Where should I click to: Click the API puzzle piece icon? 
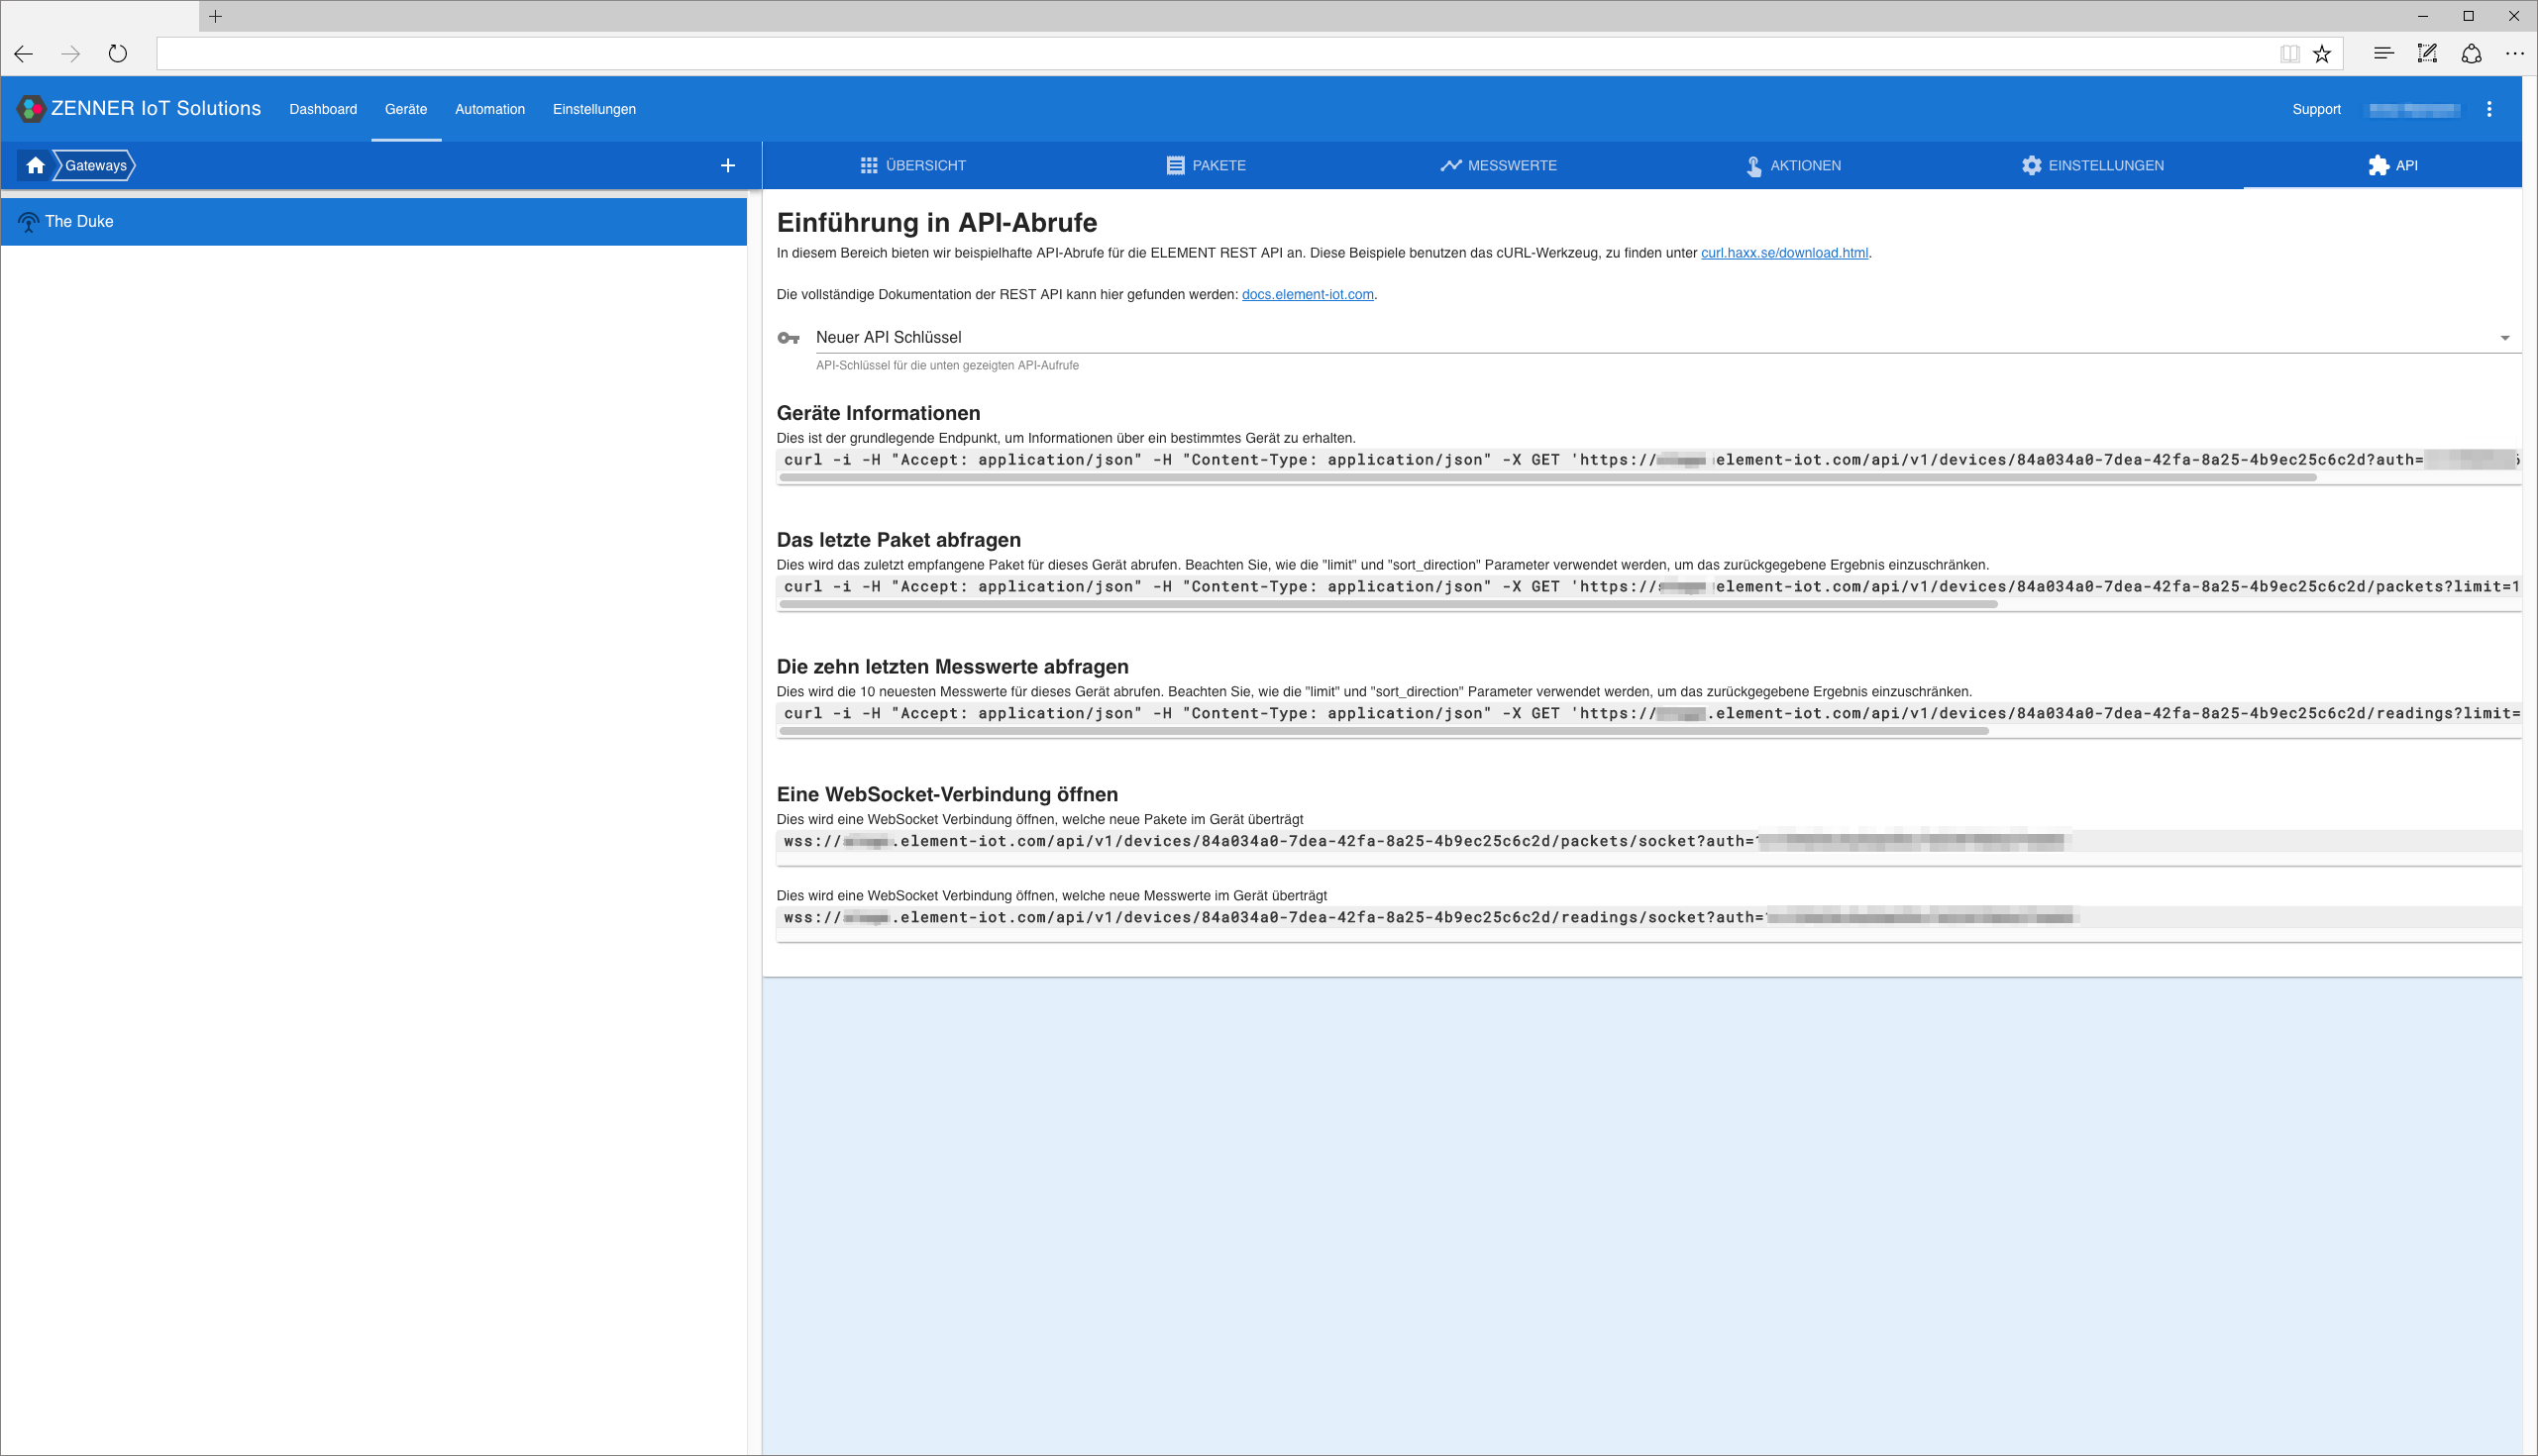click(x=2378, y=165)
